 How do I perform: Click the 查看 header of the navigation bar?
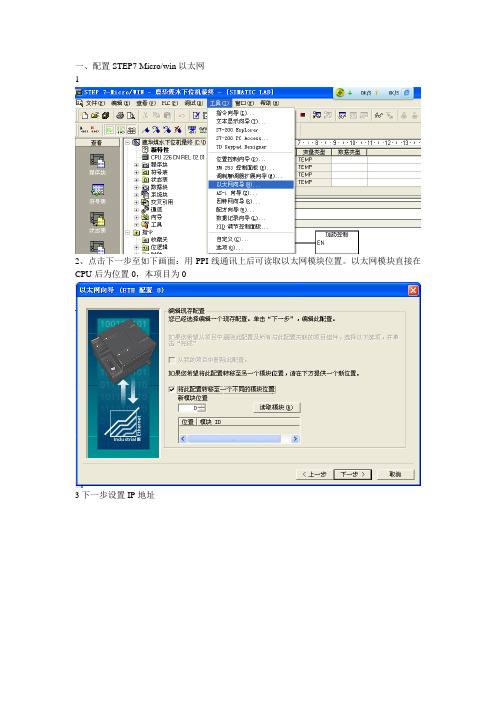(x=97, y=142)
